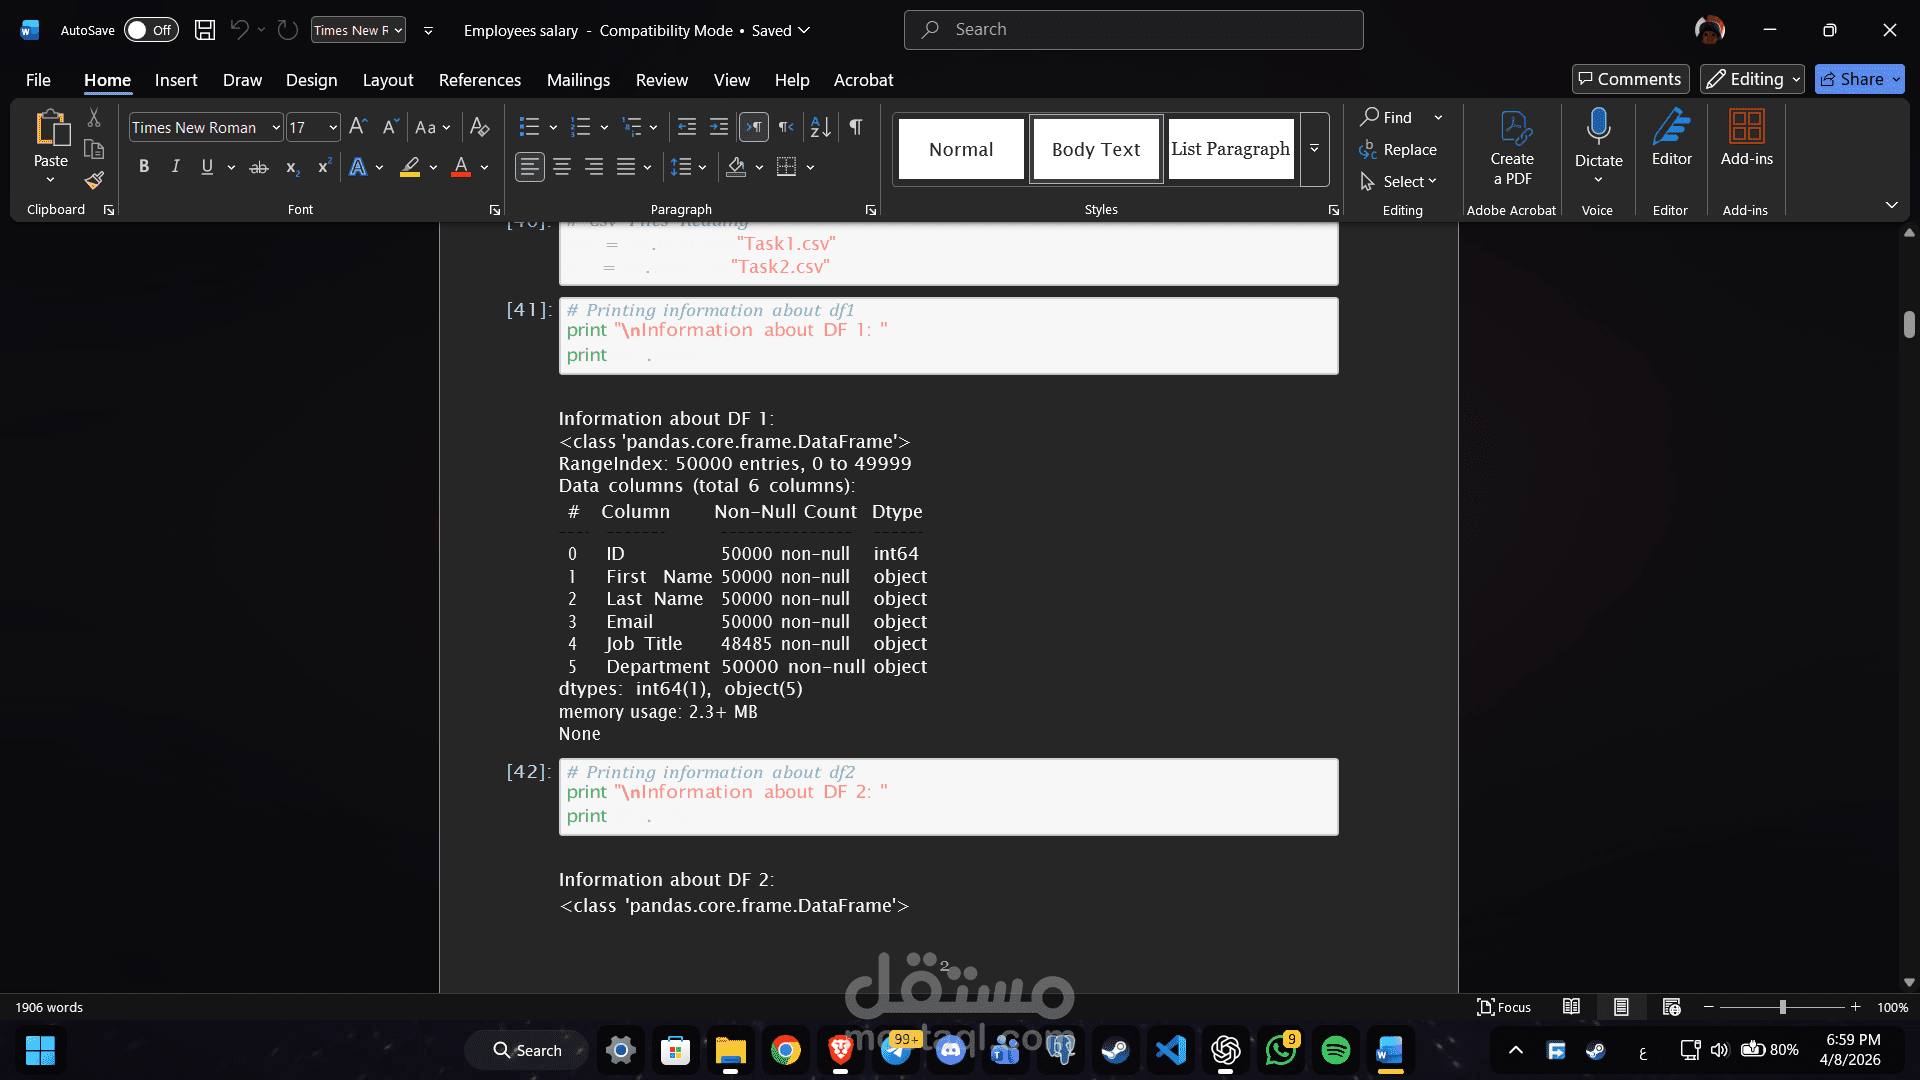The image size is (1920, 1080).
Task: Switch to the Insert ribbon tab
Action: pos(175,80)
